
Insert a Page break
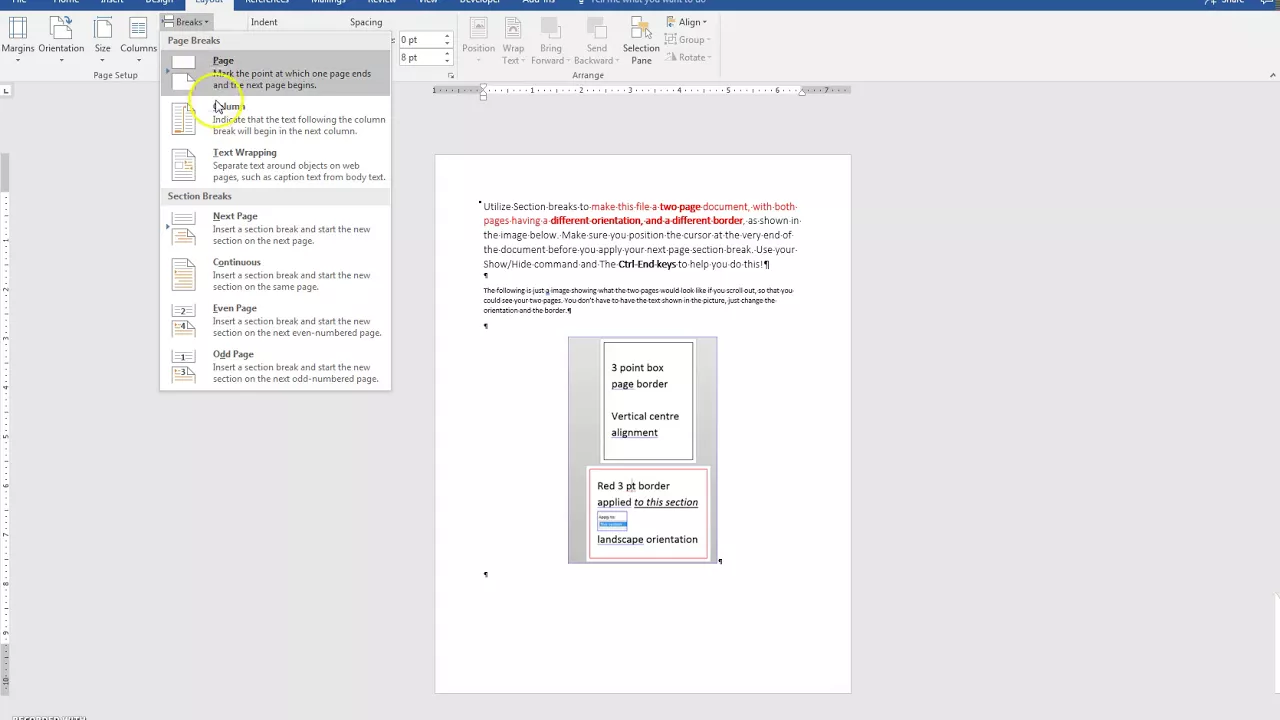tap(275, 73)
